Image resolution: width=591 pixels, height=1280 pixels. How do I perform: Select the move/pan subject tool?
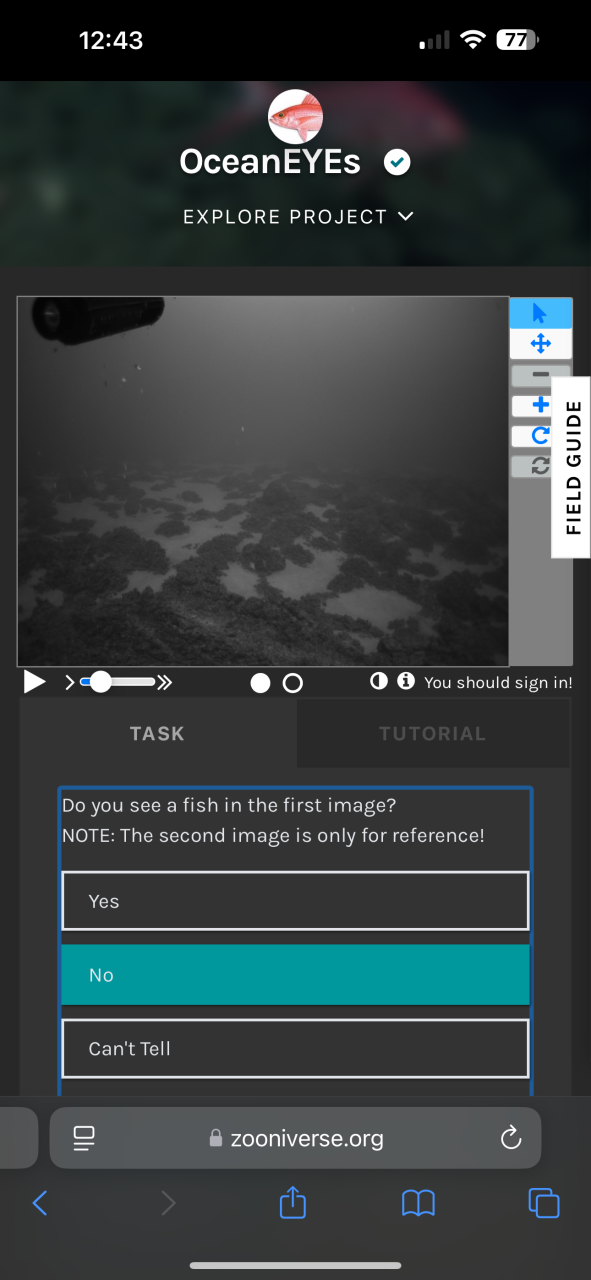[x=541, y=344]
